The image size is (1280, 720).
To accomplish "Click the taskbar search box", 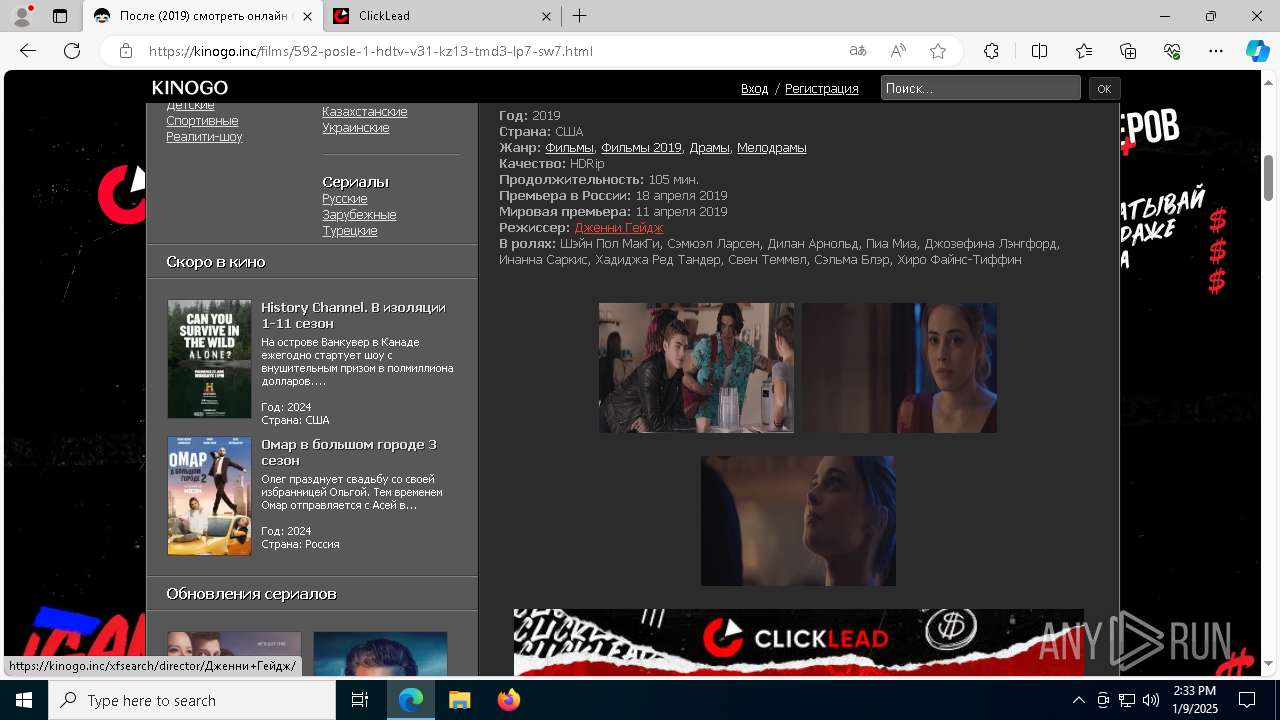I will click(192, 700).
